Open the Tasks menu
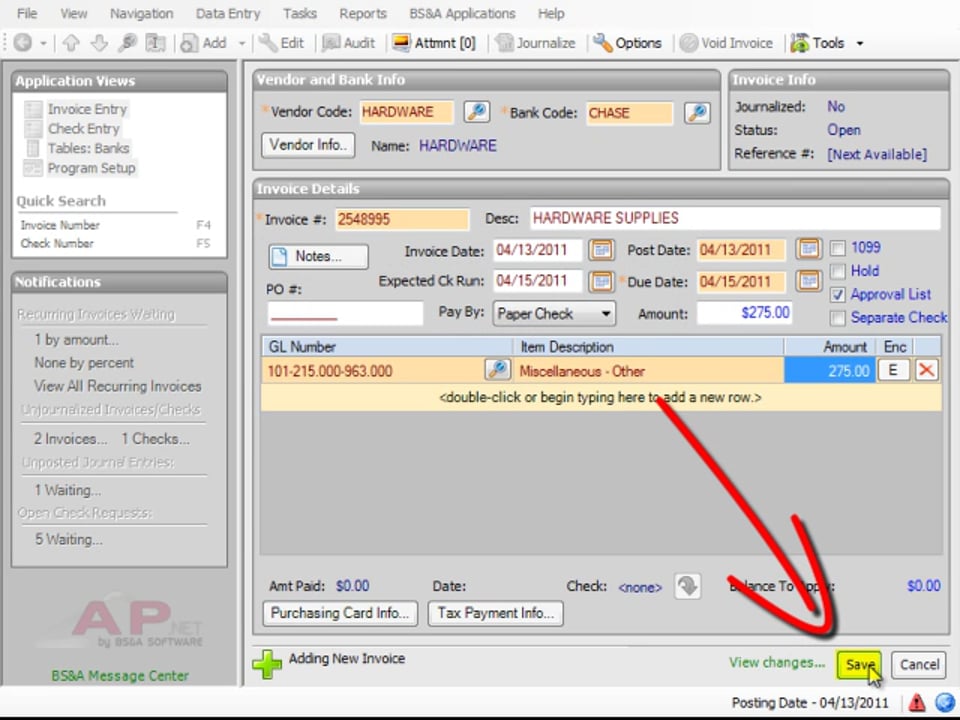Viewport: 960px width, 720px height. [x=299, y=13]
